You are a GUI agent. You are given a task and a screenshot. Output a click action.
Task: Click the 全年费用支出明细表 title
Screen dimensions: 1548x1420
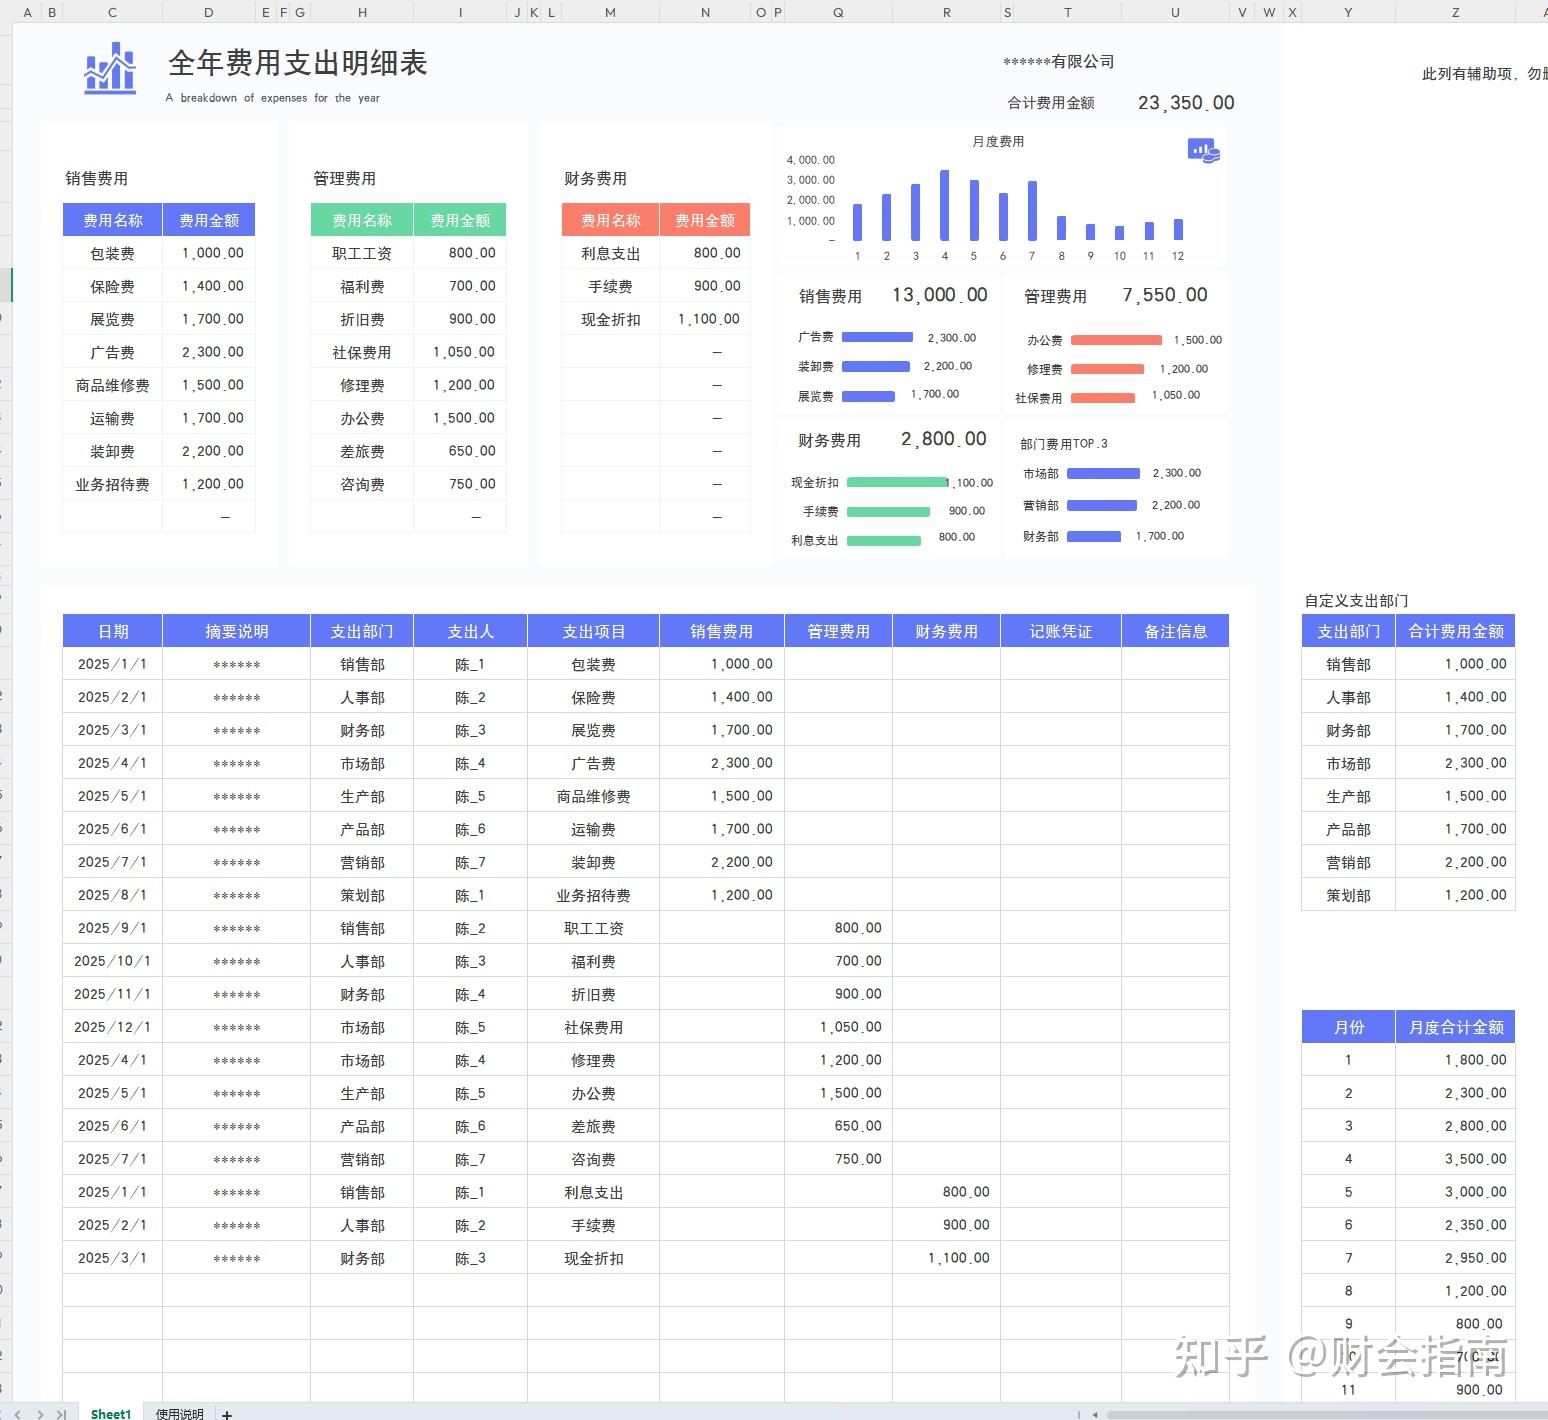tap(298, 63)
